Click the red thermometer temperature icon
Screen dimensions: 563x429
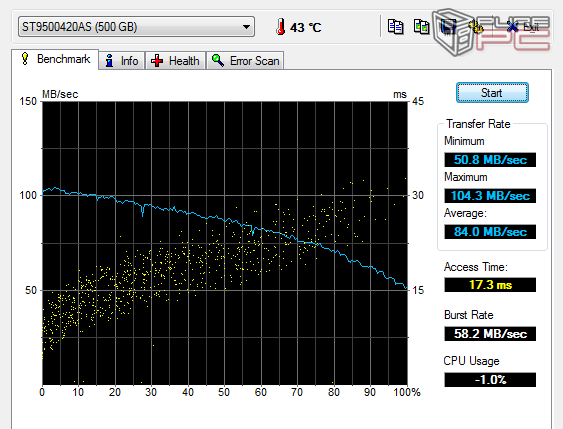(x=280, y=27)
